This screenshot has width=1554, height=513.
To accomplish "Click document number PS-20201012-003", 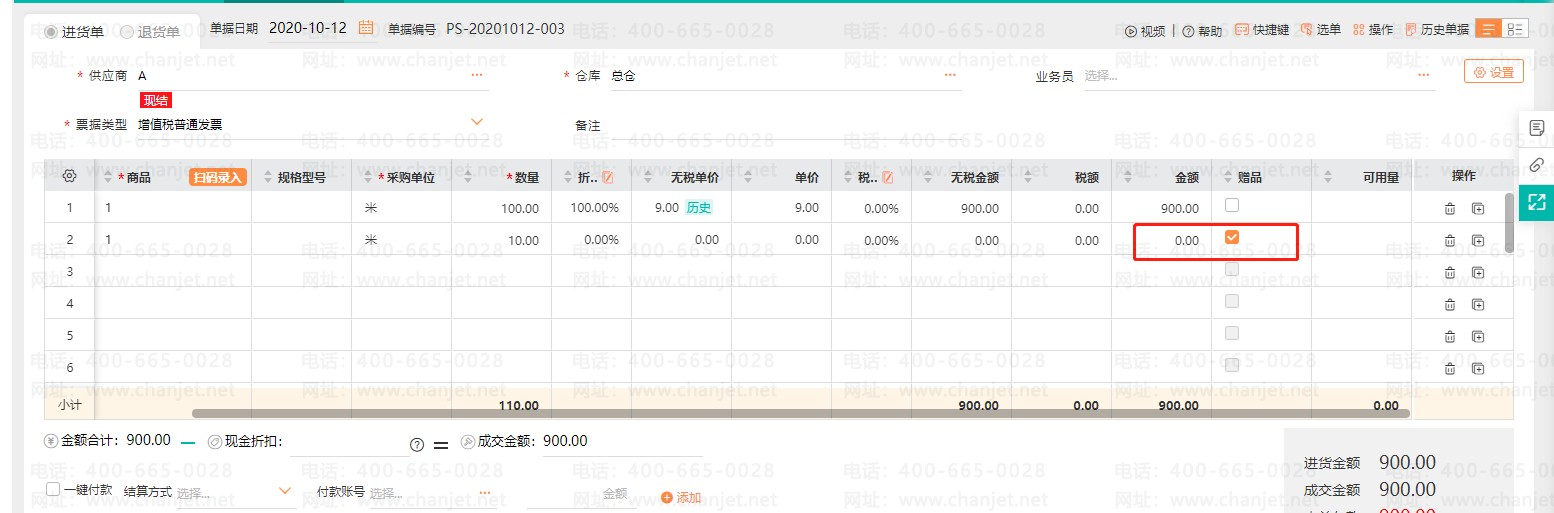I will [505, 29].
